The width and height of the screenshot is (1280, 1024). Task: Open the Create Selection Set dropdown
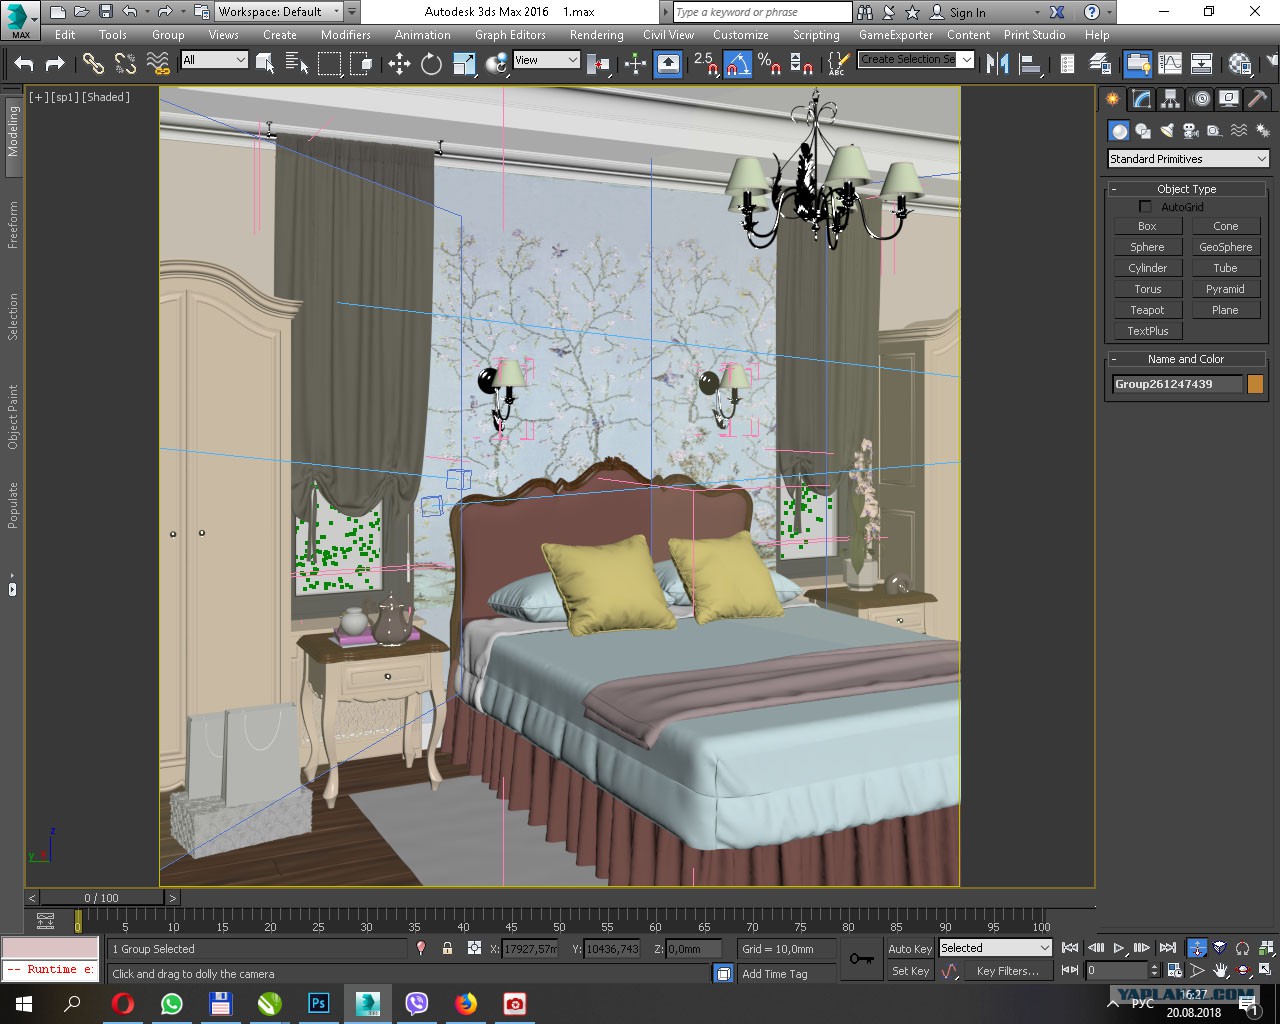[x=916, y=59]
